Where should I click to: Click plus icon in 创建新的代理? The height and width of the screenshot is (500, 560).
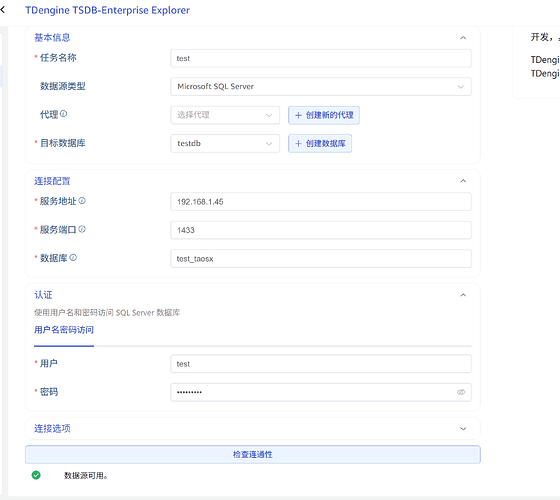[x=298, y=115]
